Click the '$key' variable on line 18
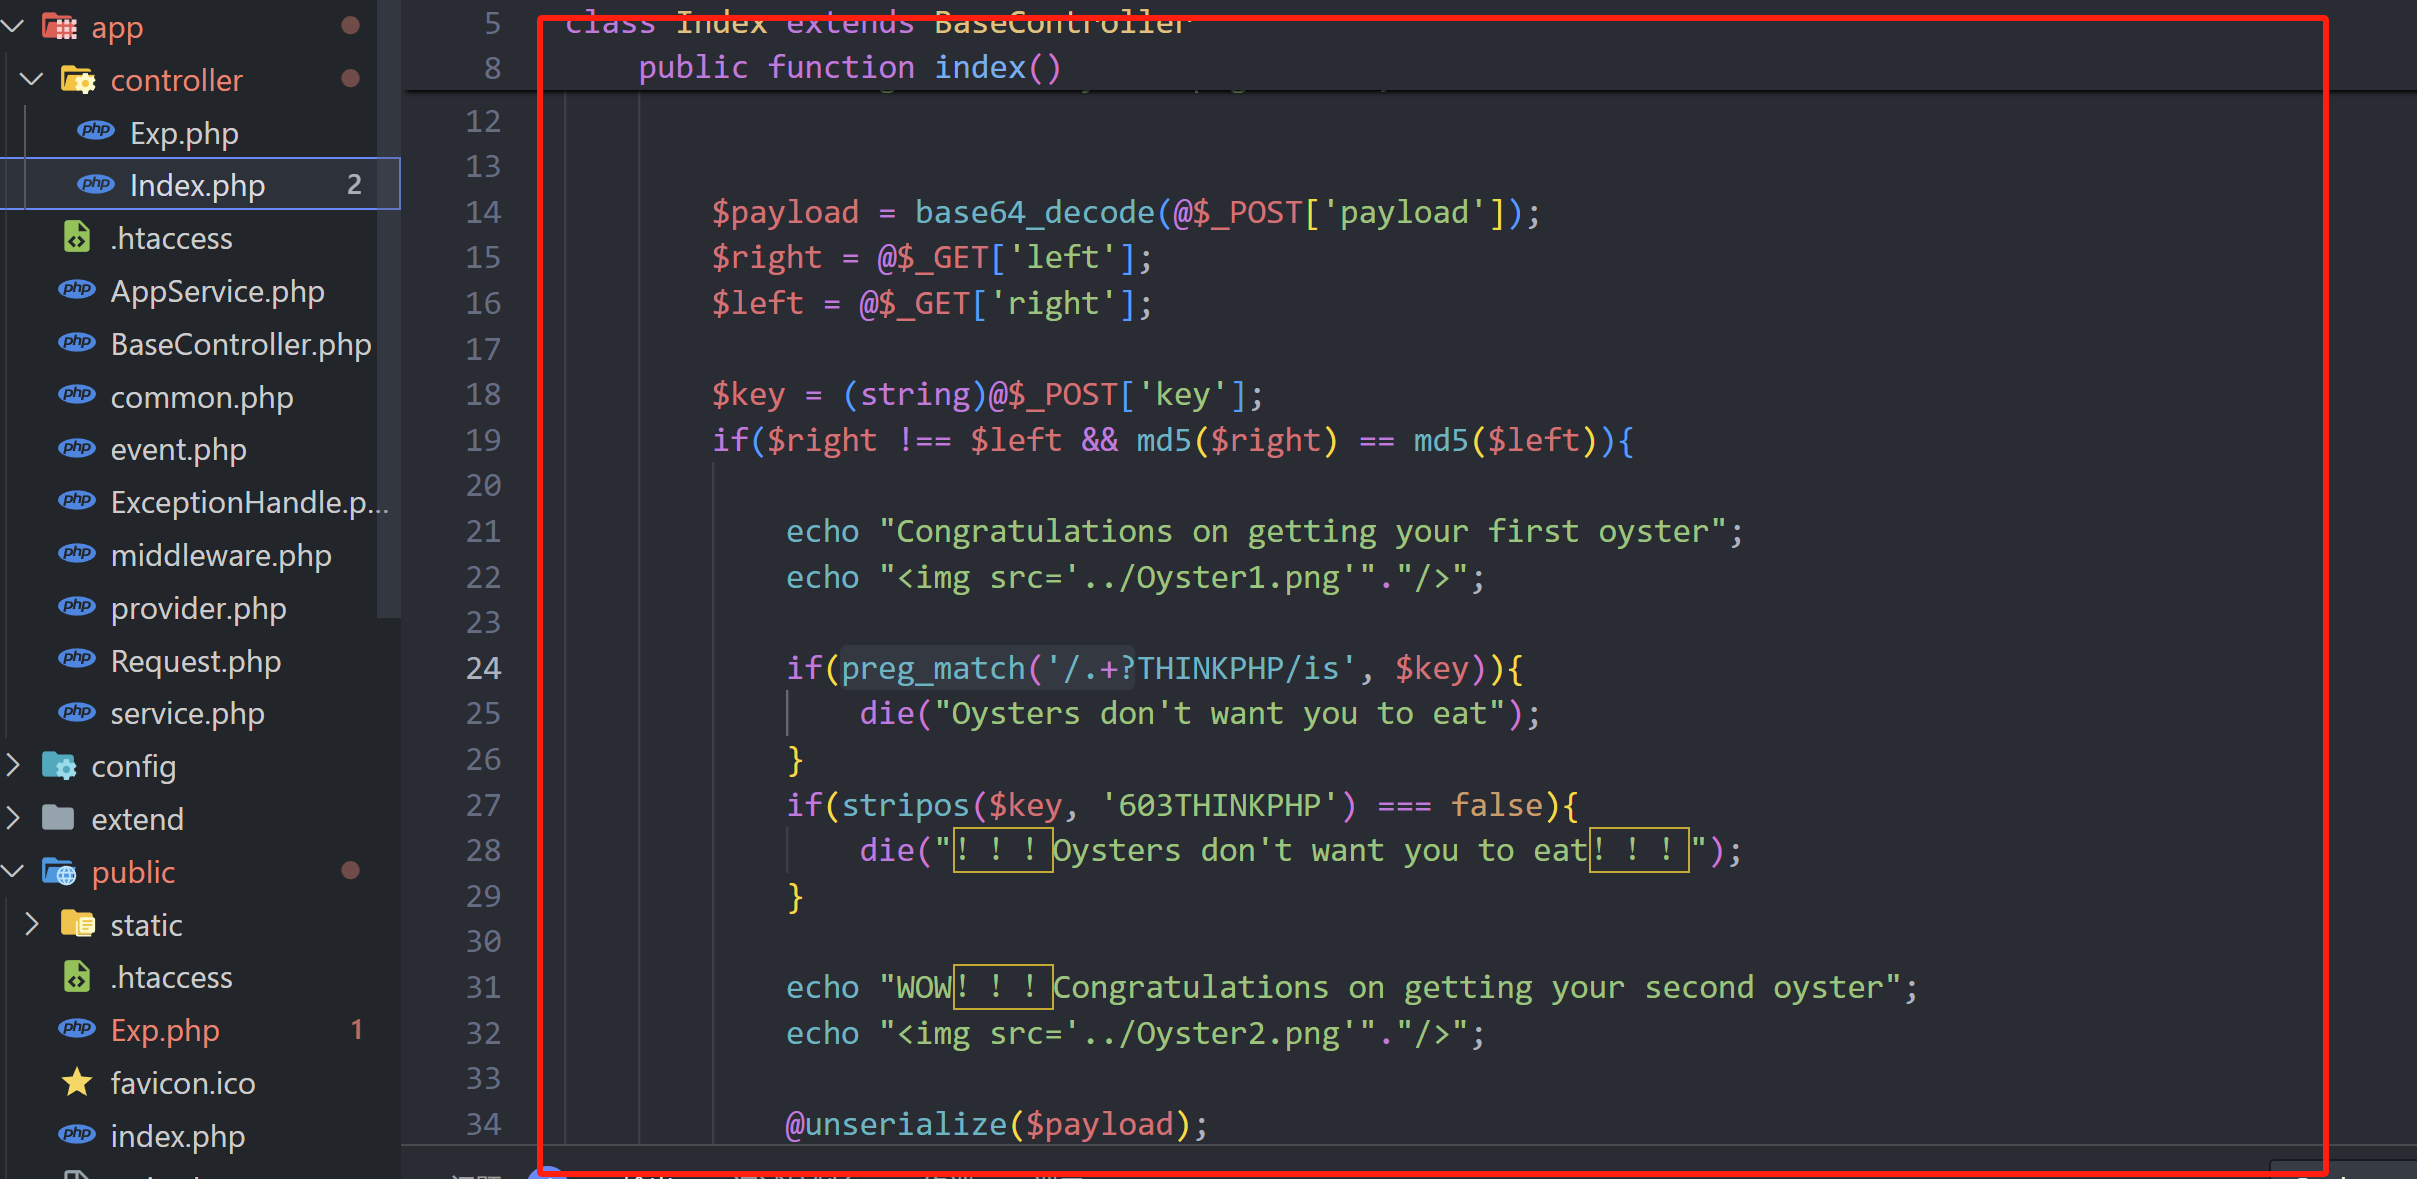 tap(748, 394)
